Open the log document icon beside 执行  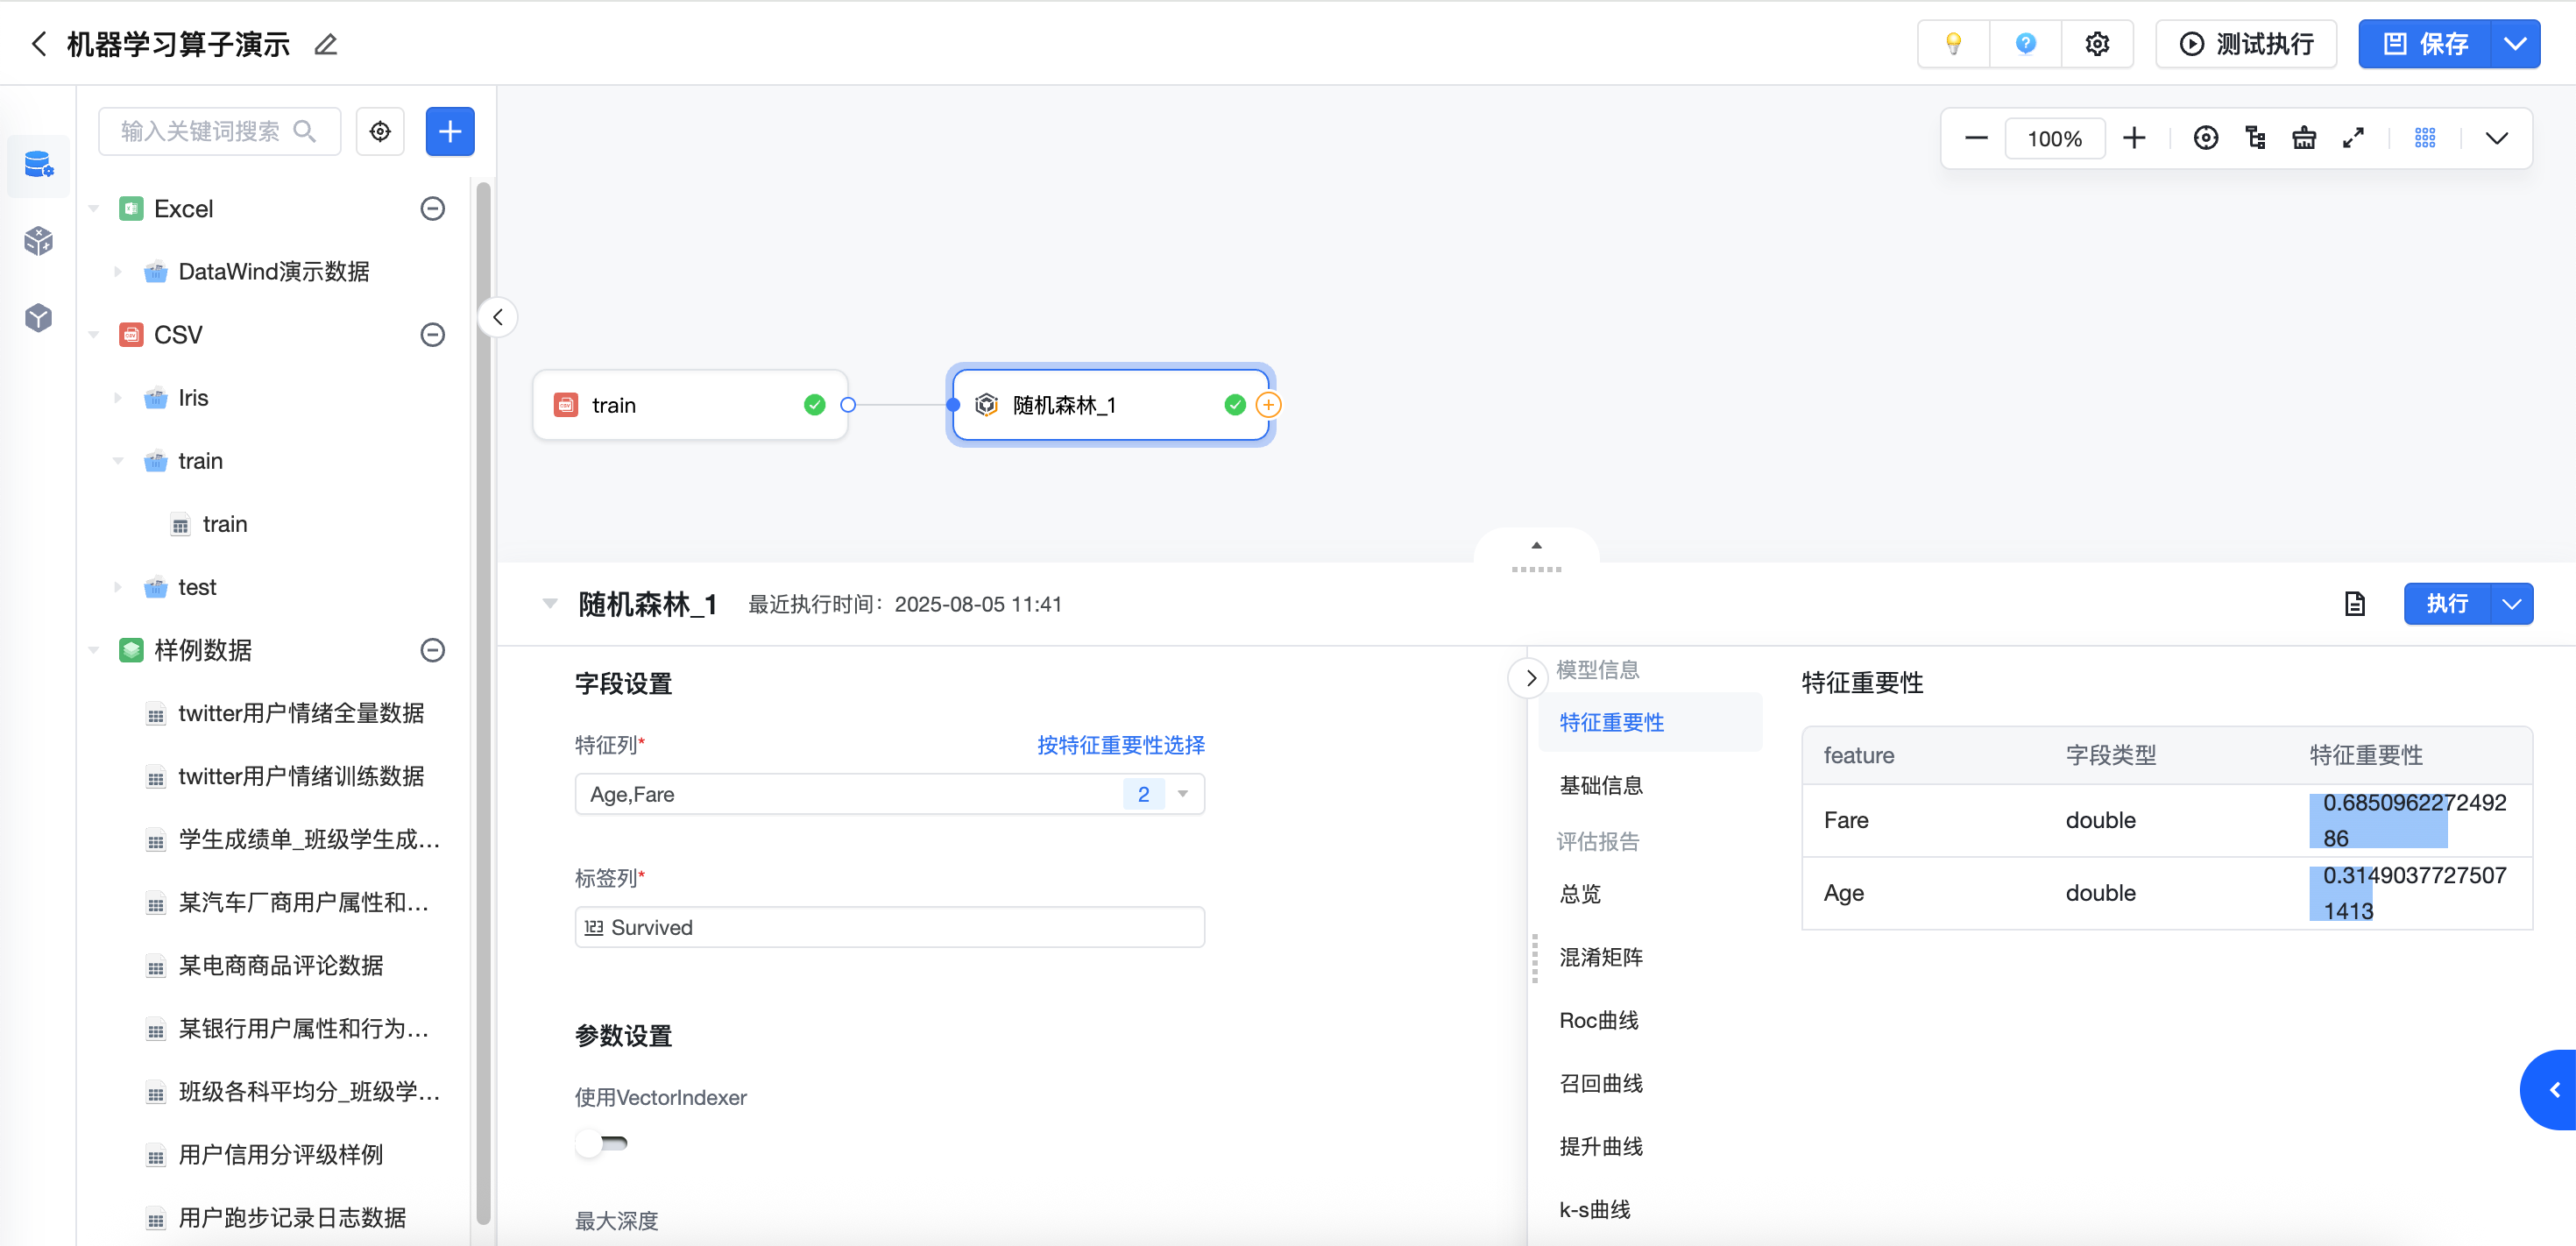pos(2355,604)
